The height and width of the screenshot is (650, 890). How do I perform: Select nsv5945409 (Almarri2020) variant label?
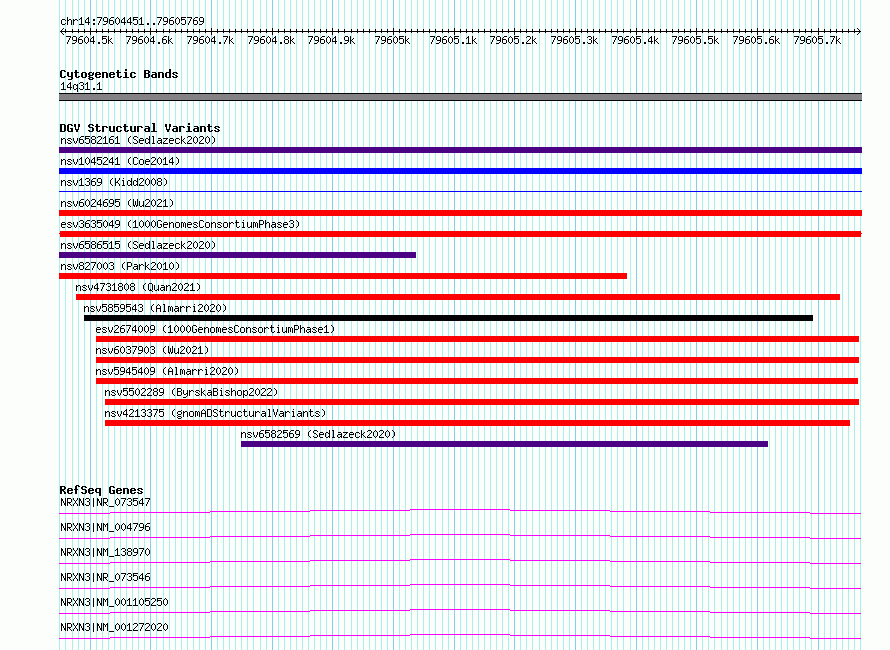pos(167,371)
